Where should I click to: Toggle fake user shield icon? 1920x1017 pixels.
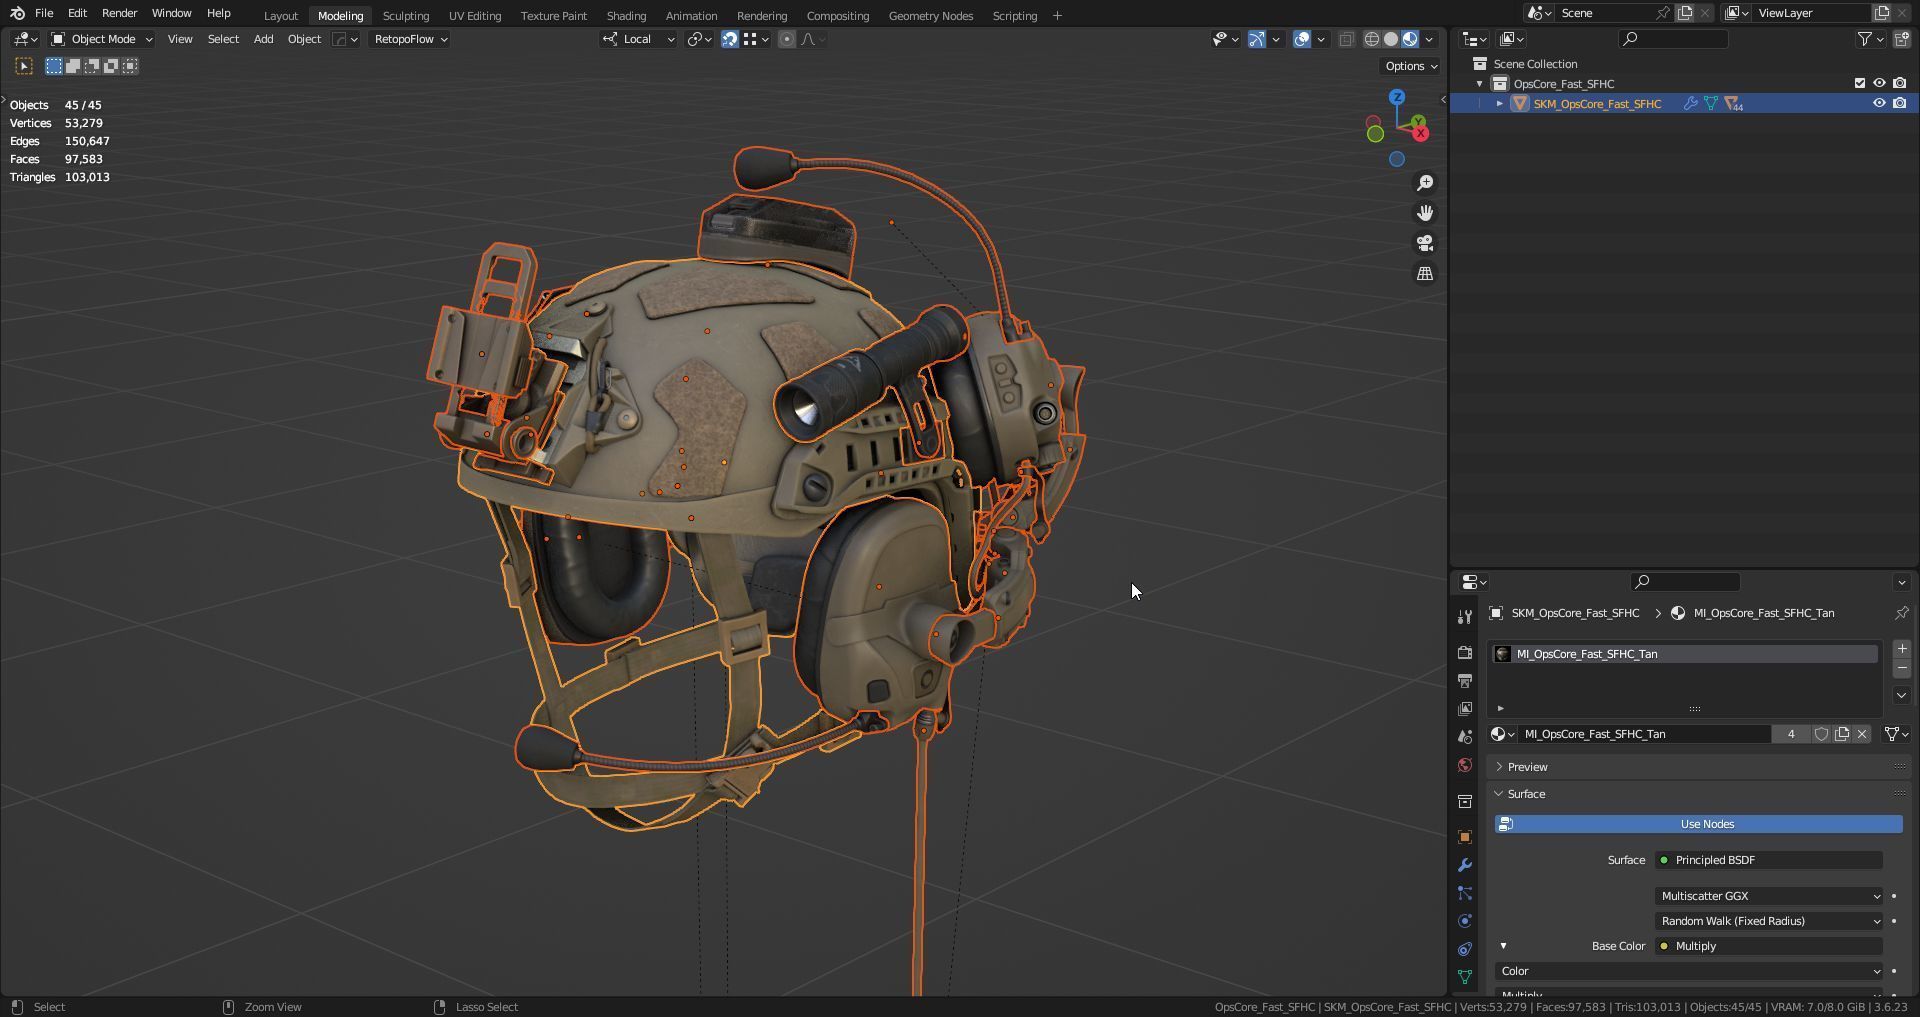[x=1821, y=734]
